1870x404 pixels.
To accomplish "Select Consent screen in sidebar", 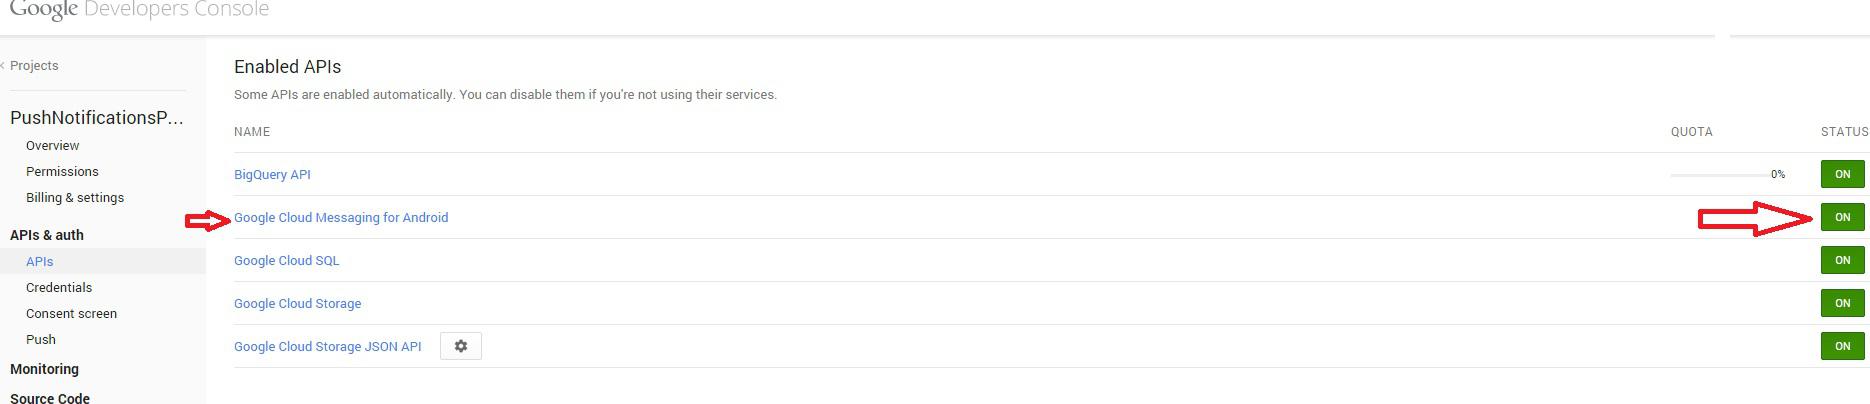I will point(71,313).
